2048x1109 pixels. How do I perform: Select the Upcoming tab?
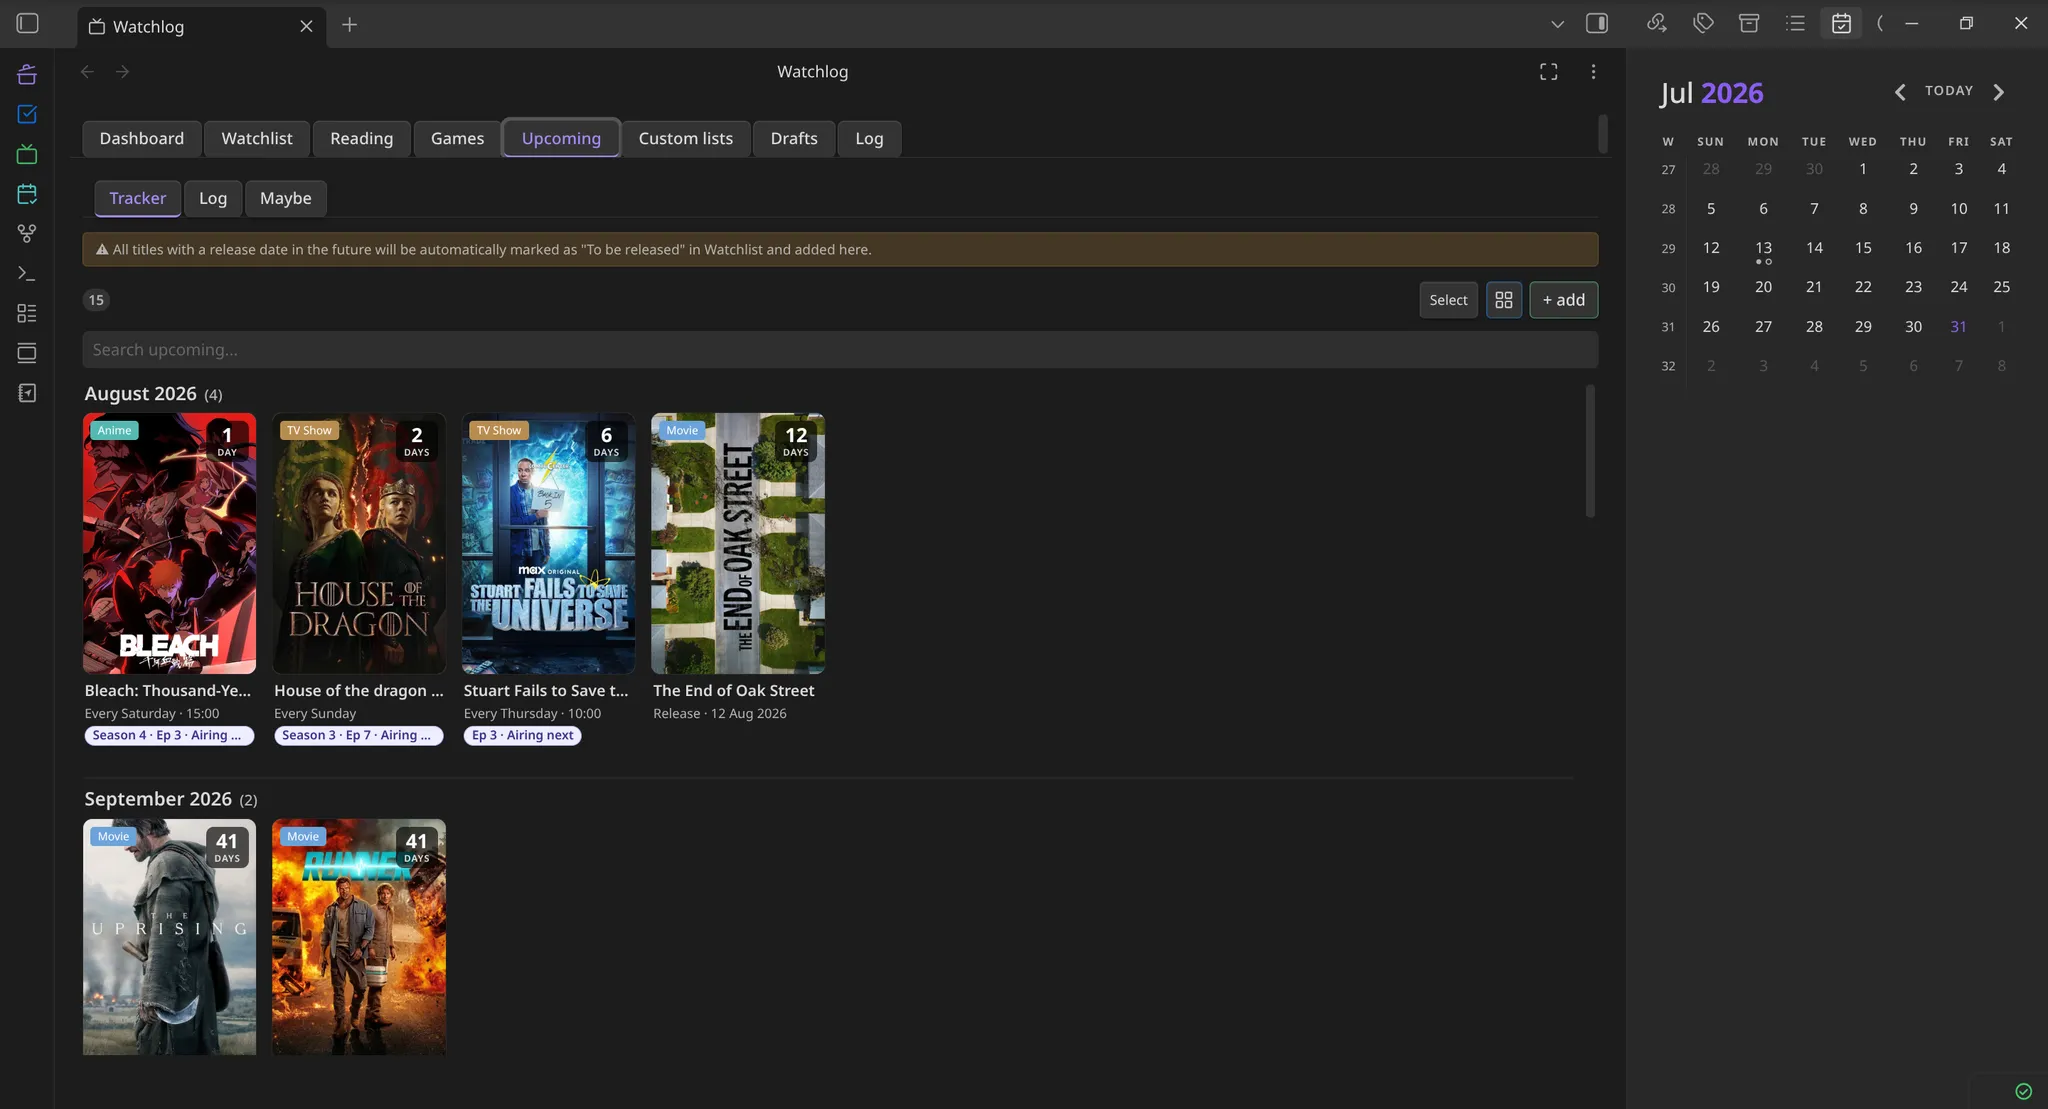click(561, 139)
